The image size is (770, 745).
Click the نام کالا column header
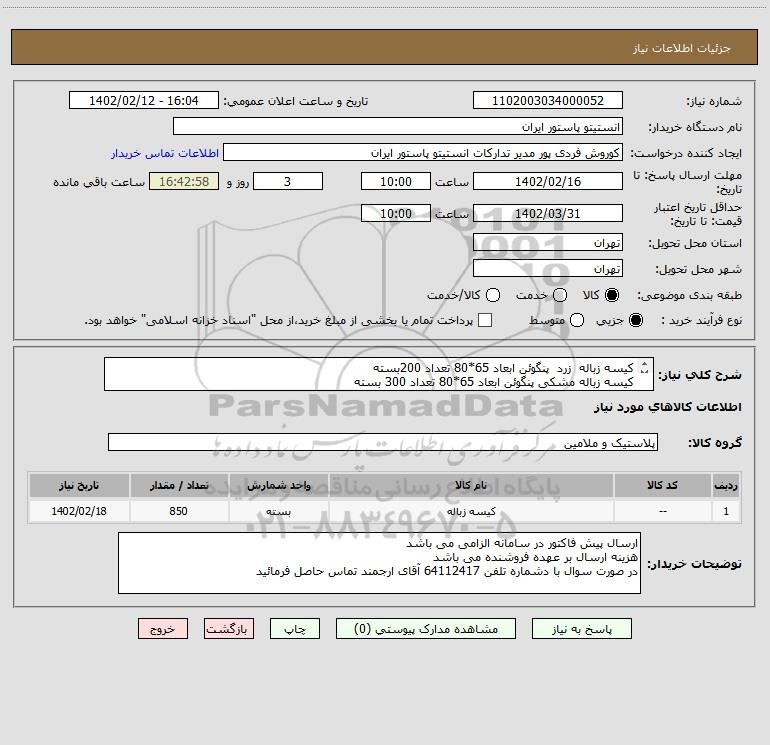click(x=470, y=485)
